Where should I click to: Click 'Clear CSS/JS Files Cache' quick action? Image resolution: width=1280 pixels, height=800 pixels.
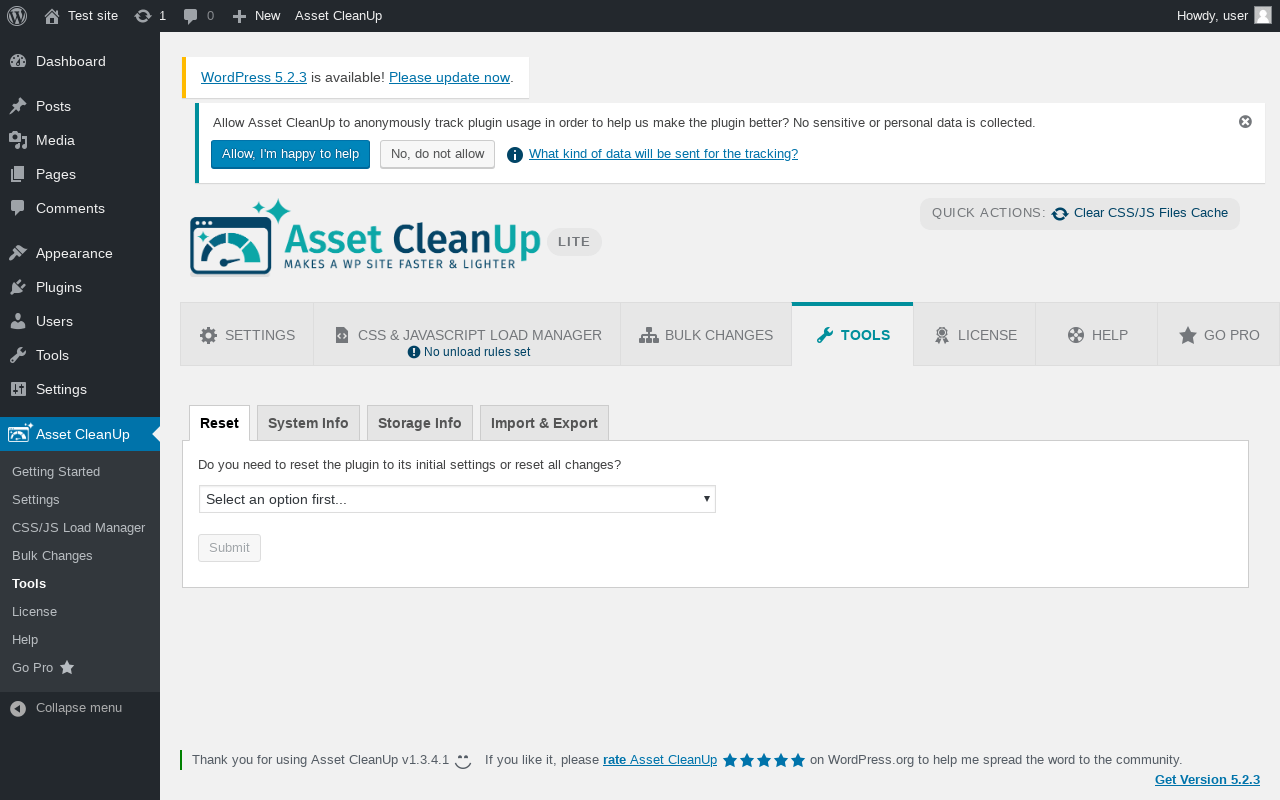coord(1150,213)
